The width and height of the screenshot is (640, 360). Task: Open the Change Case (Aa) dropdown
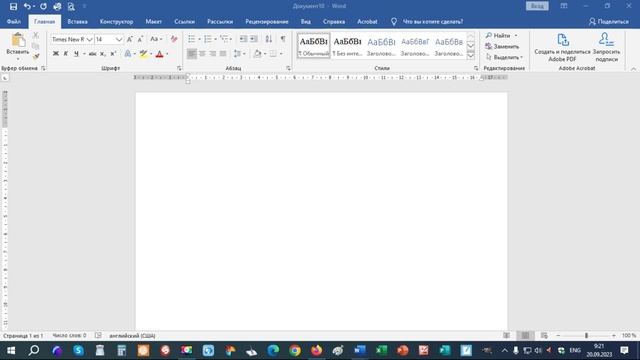point(156,39)
